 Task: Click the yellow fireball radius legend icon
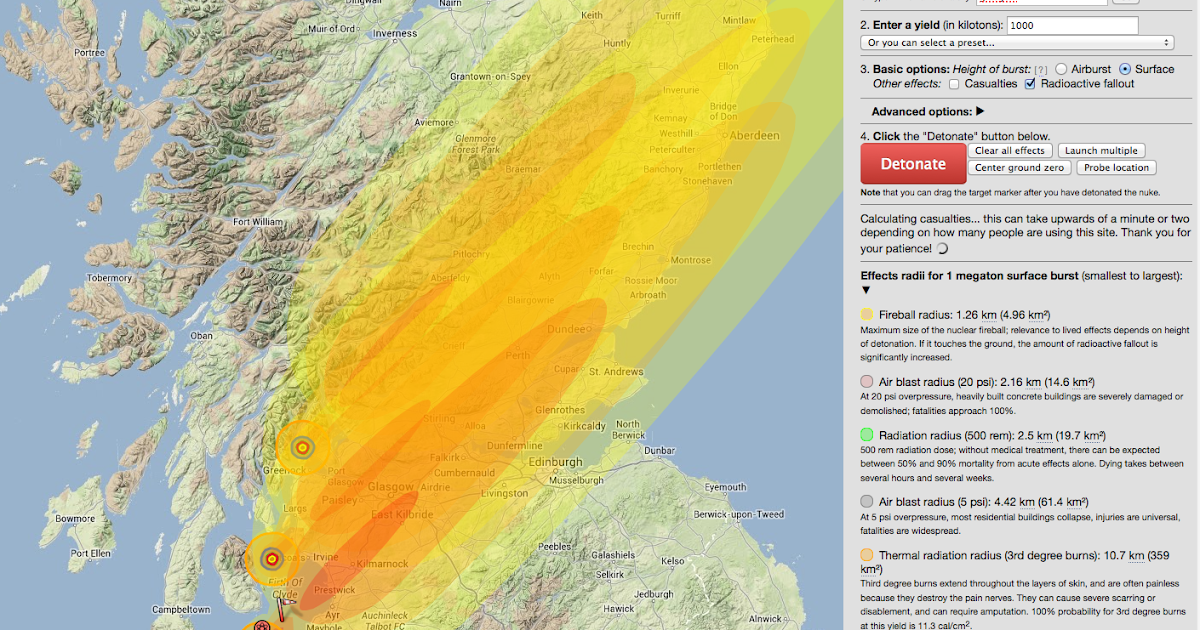click(866, 313)
